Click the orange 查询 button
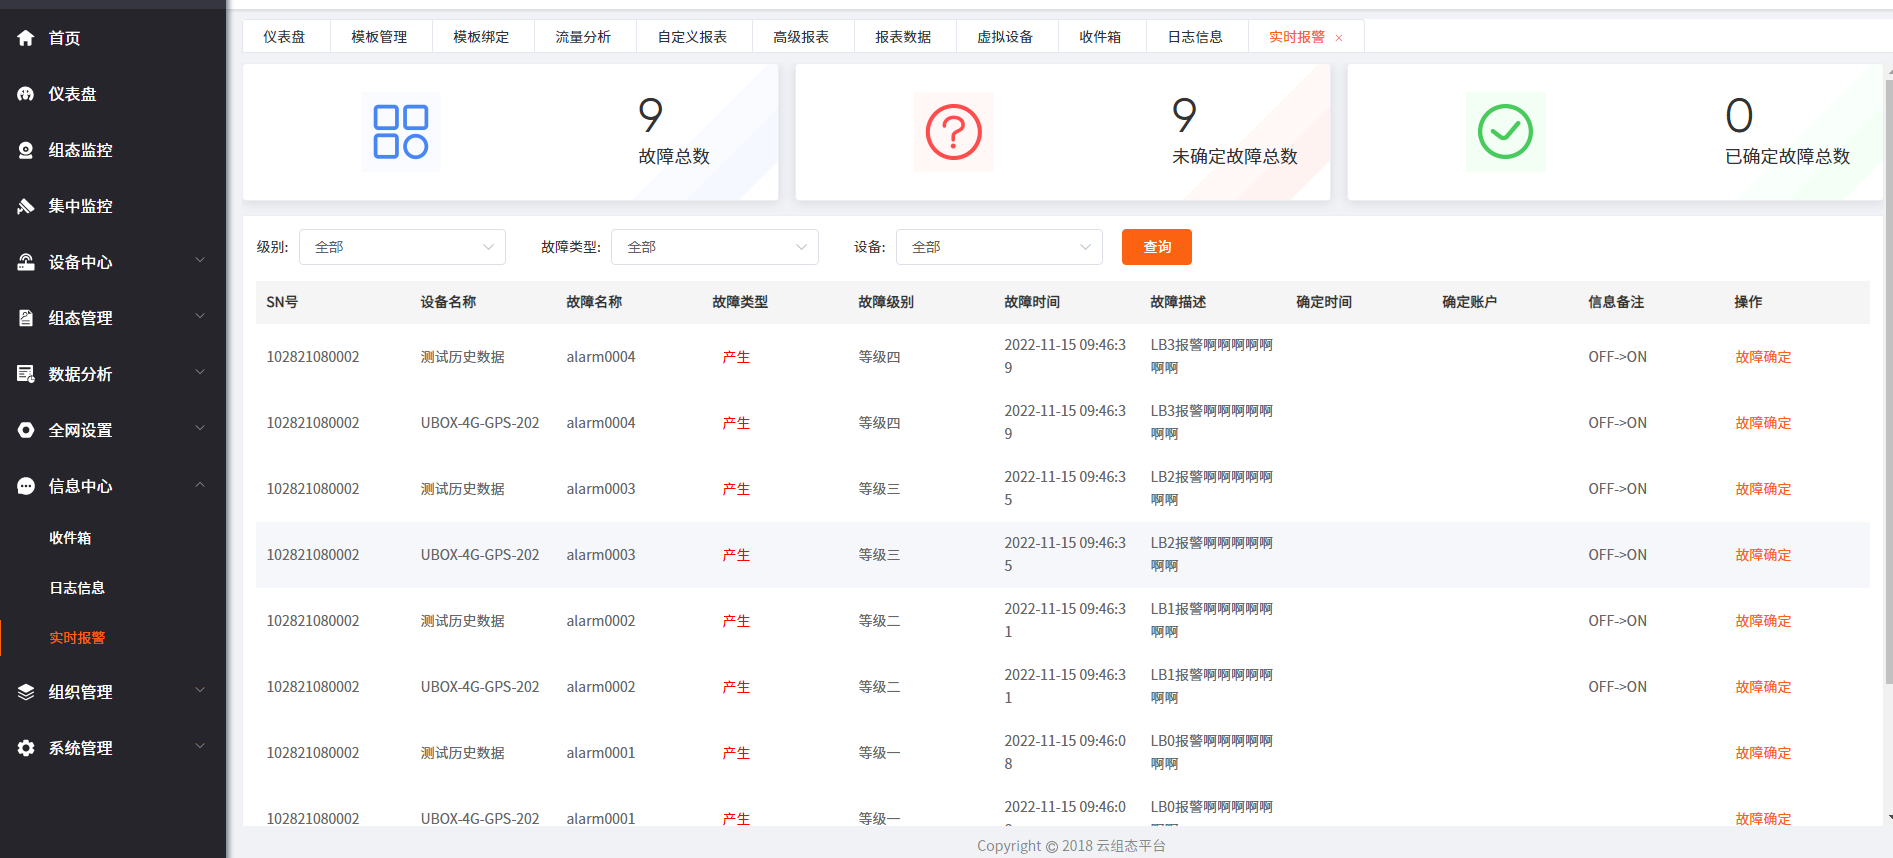This screenshot has width=1893, height=858. 1157,247
